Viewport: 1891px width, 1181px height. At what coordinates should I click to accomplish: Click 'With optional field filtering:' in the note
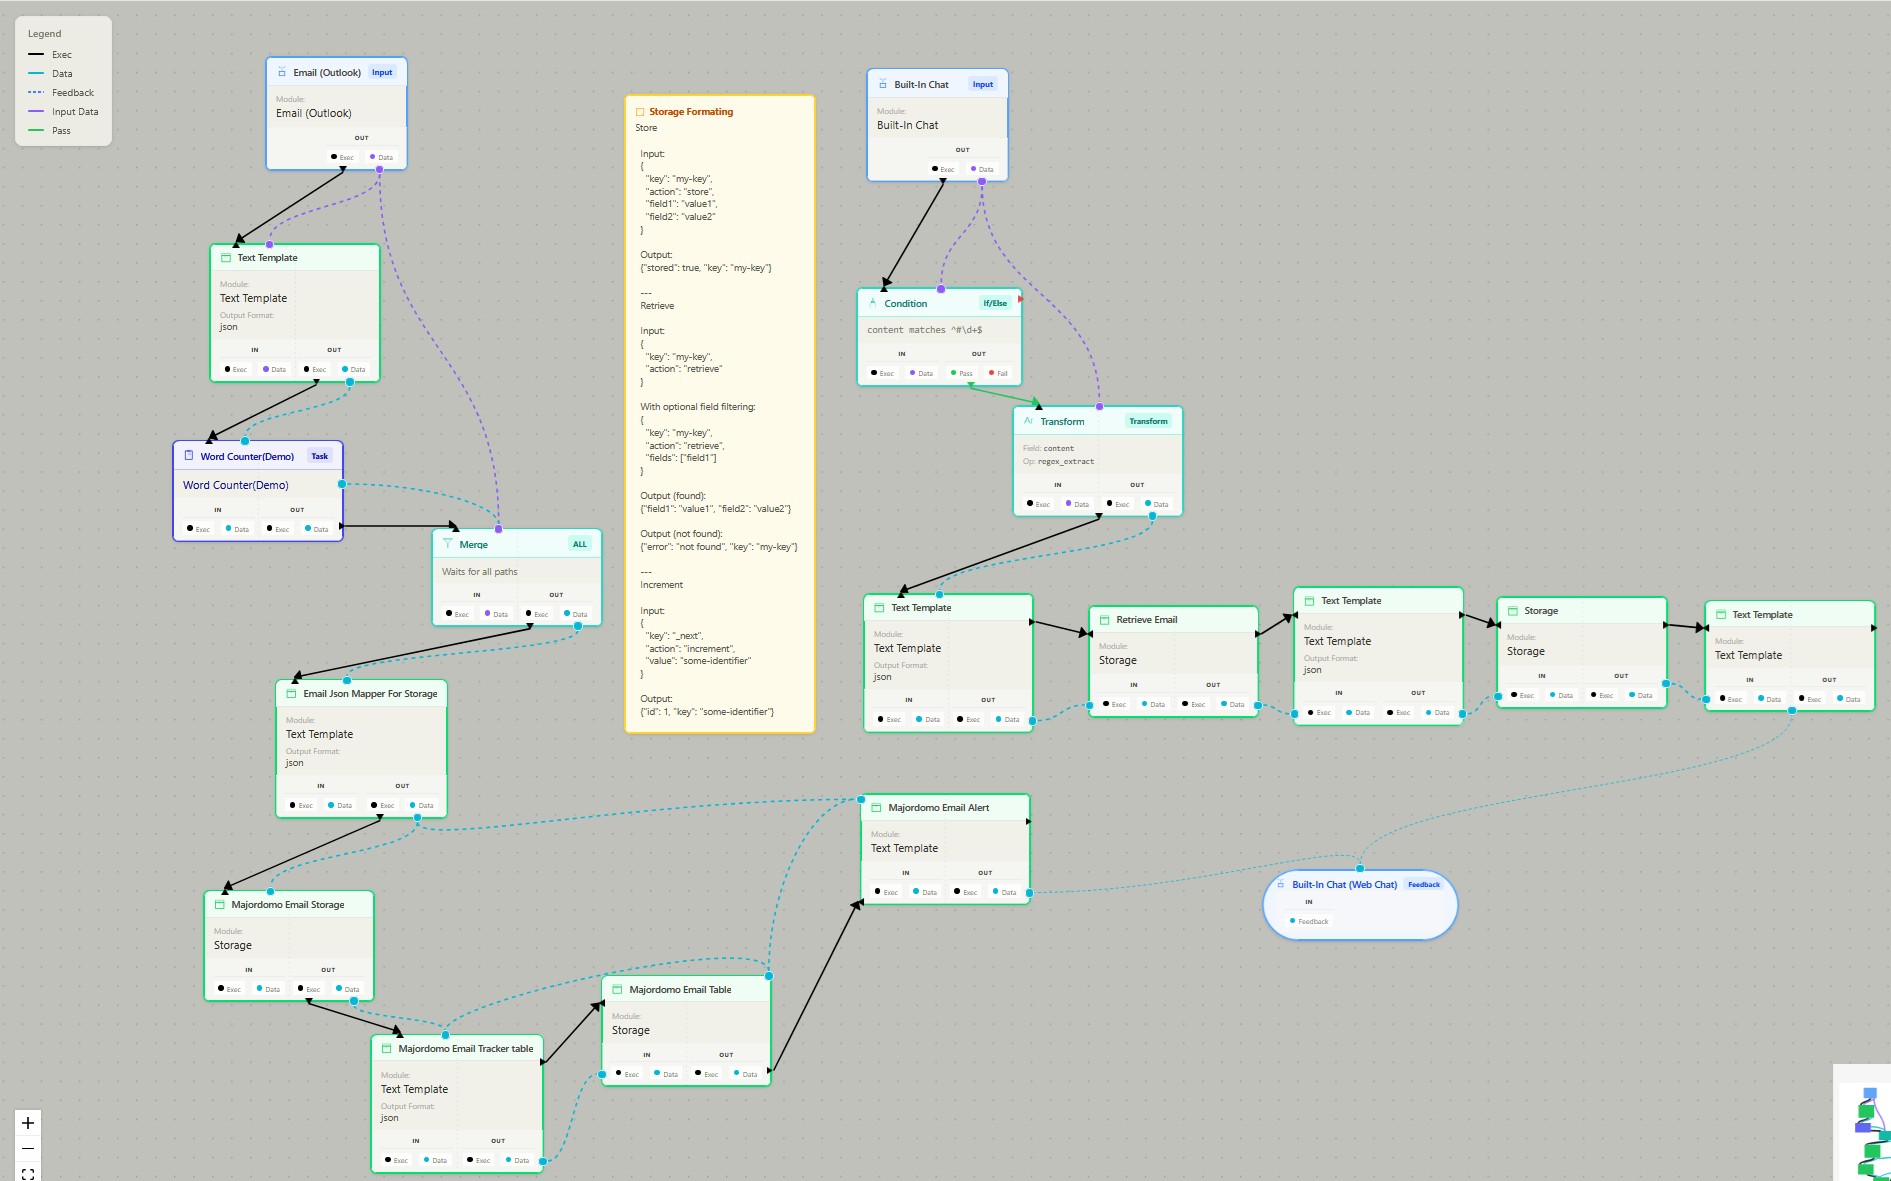coord(698,407)
